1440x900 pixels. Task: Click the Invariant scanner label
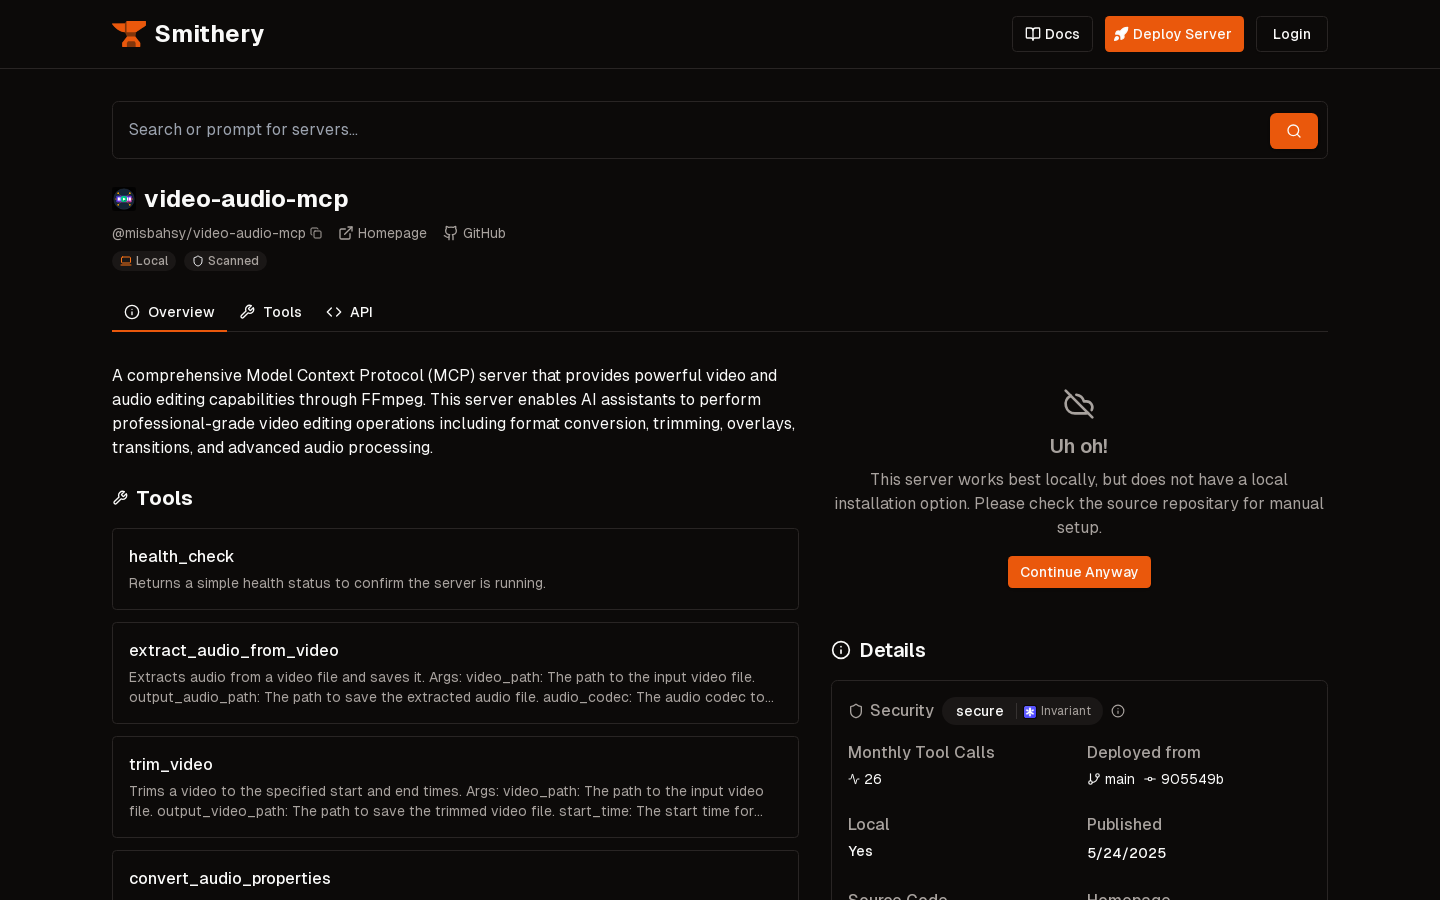(x=1057, y=711)
